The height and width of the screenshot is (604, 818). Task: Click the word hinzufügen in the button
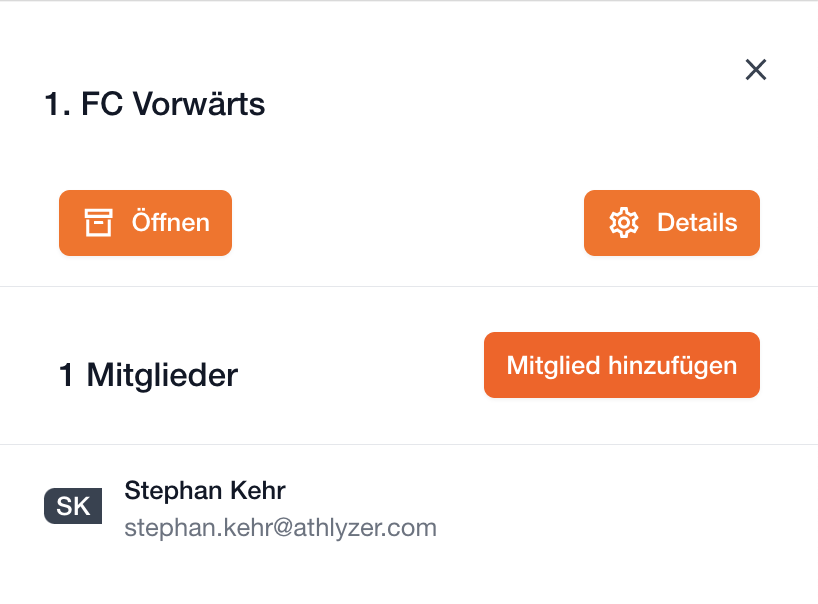coord(672,365)
